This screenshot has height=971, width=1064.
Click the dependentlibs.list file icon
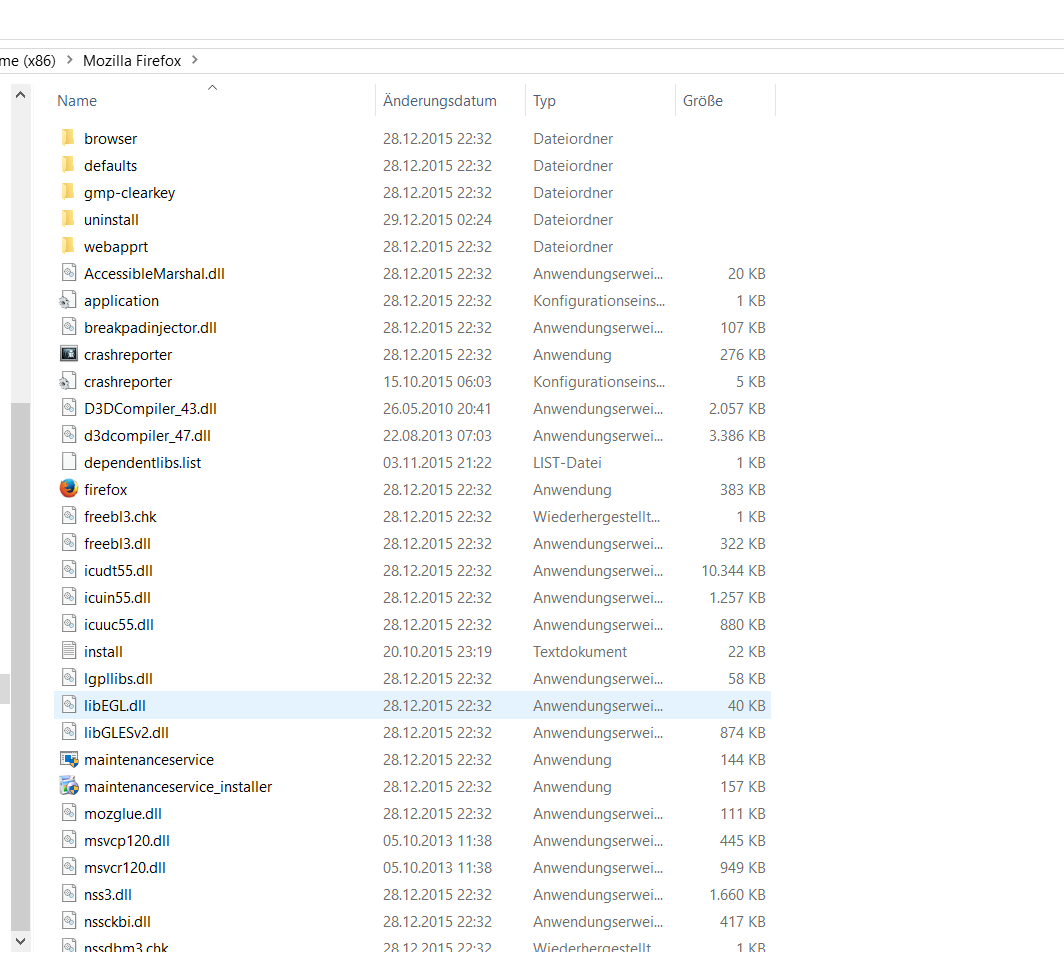[x=68, y=462]
